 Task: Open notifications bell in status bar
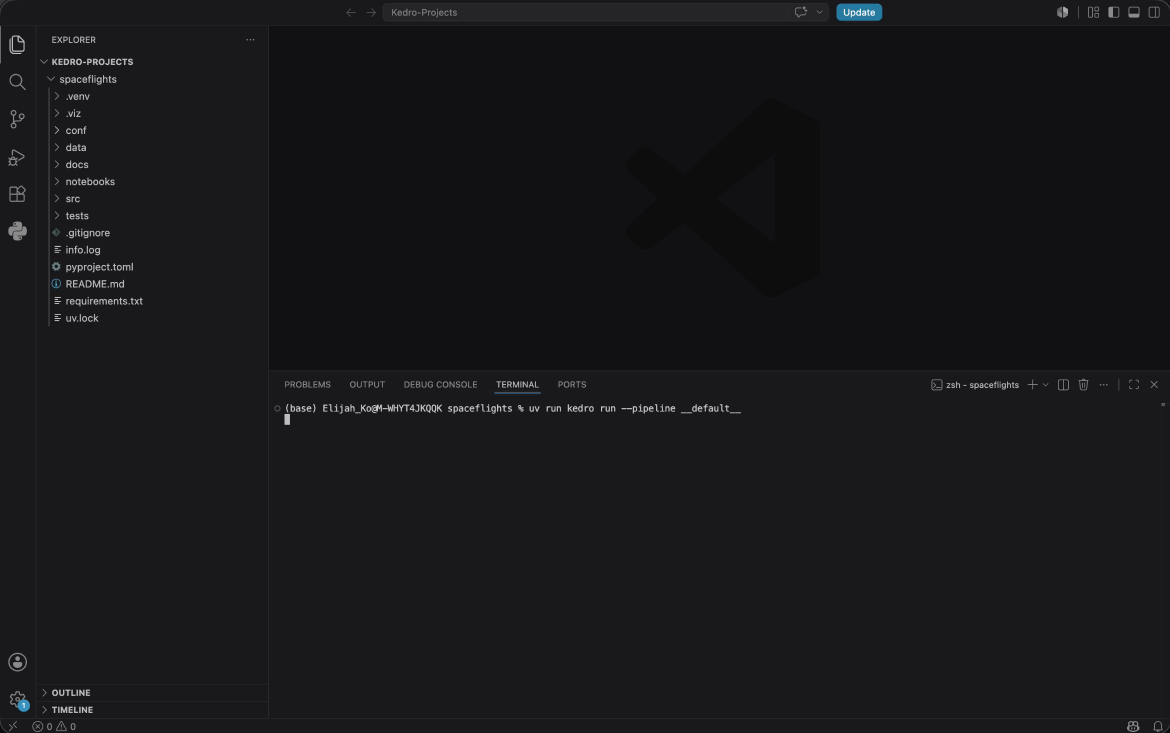(1157, 726)
